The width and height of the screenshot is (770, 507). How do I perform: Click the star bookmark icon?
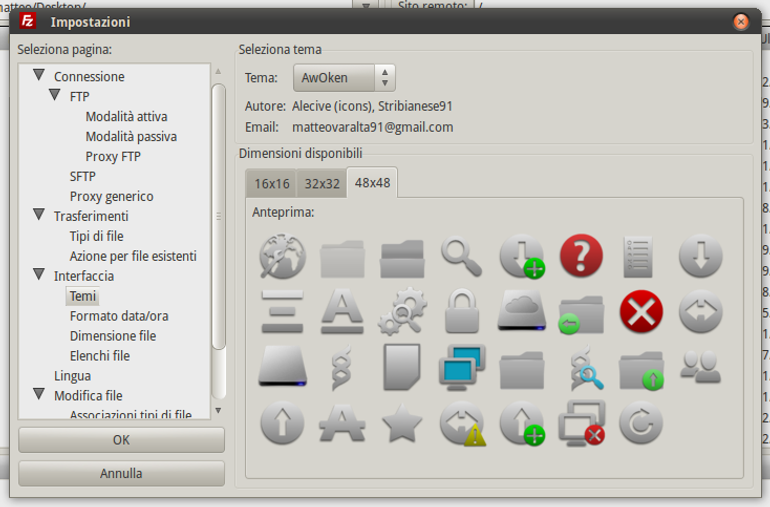pyautogui.click(x=402, y=422)
